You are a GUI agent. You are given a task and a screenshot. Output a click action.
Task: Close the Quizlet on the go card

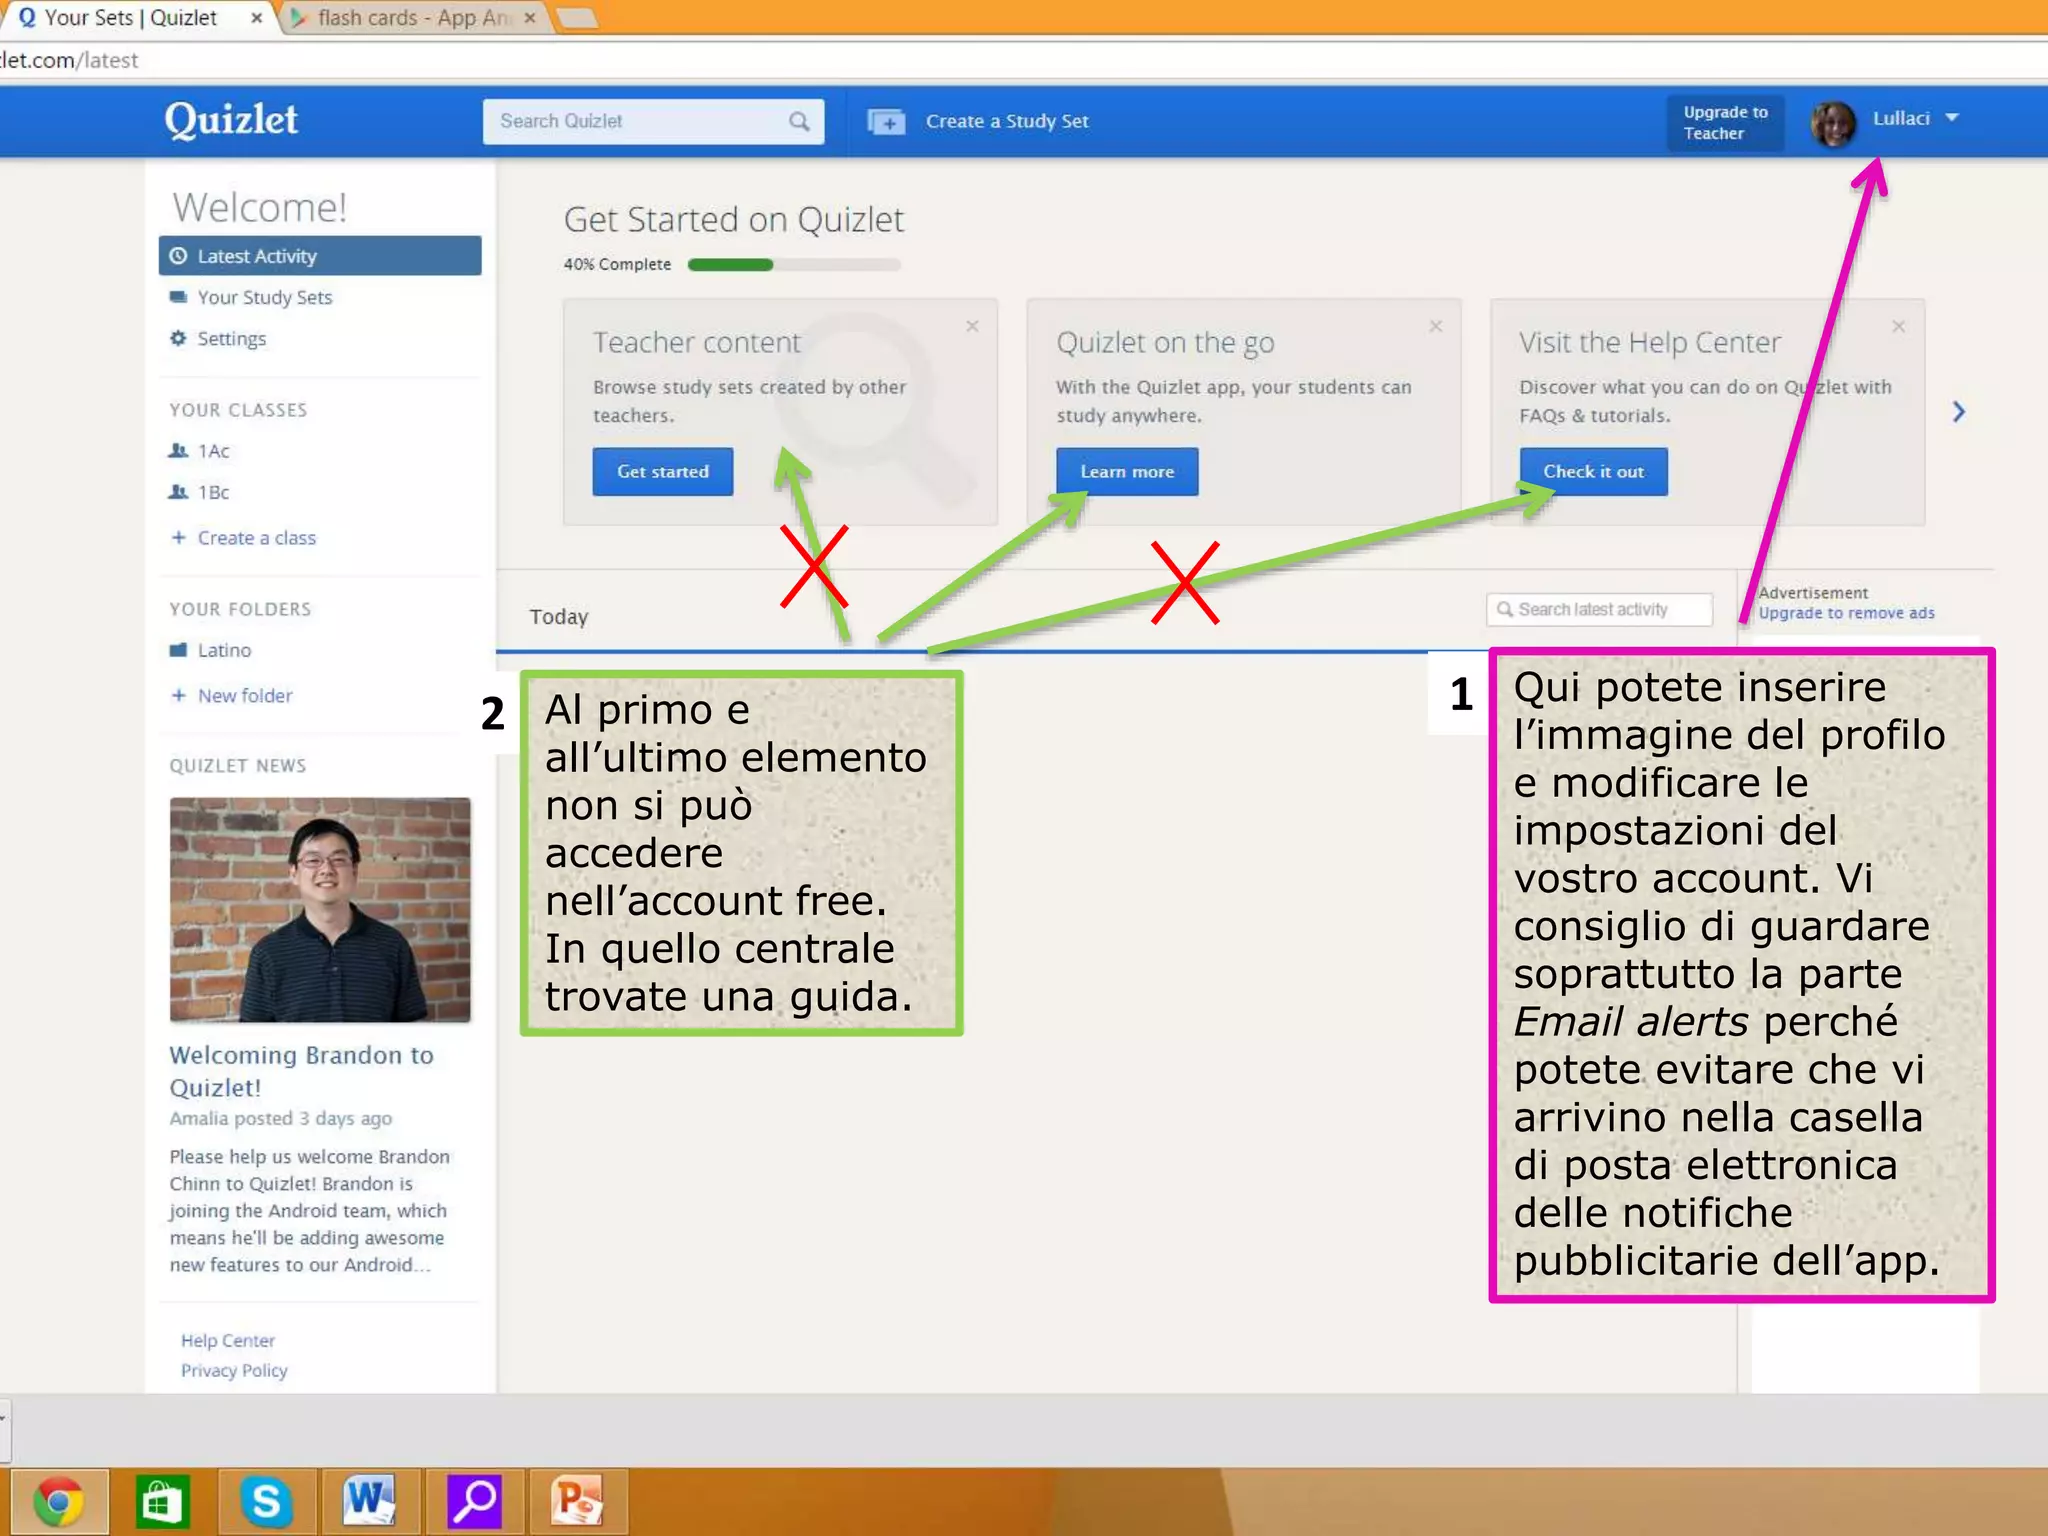(x=1436, y=327)
